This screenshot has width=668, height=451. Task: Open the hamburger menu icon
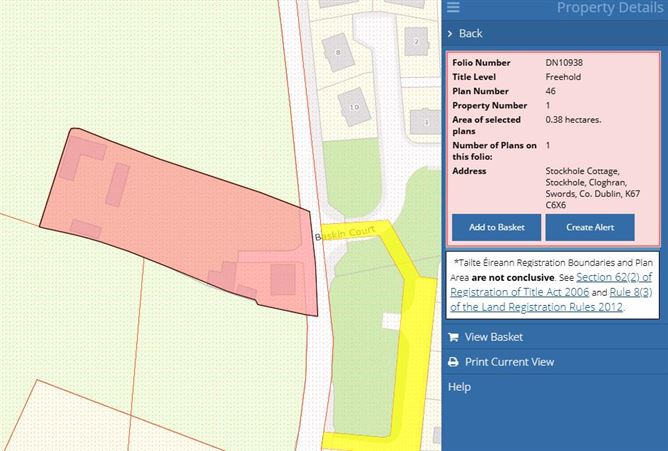coord(453,7)
